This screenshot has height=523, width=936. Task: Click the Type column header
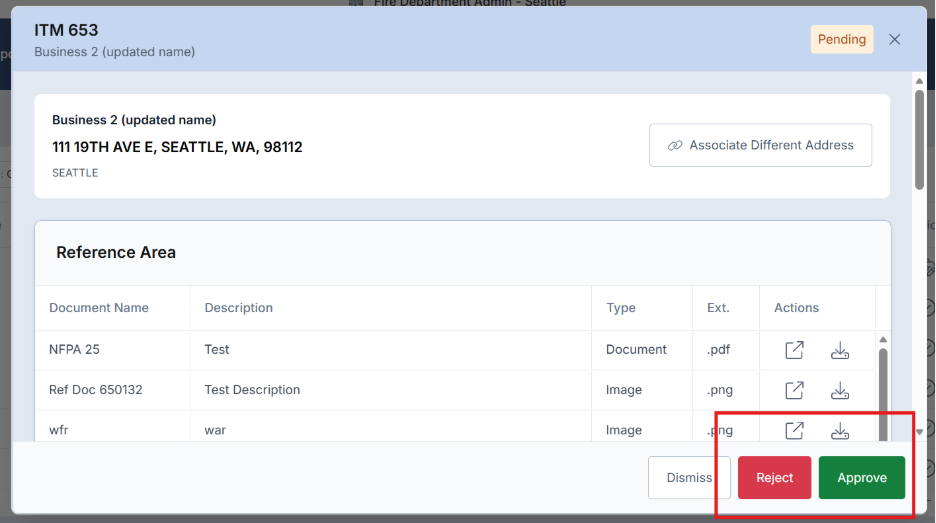pos(621,308)
